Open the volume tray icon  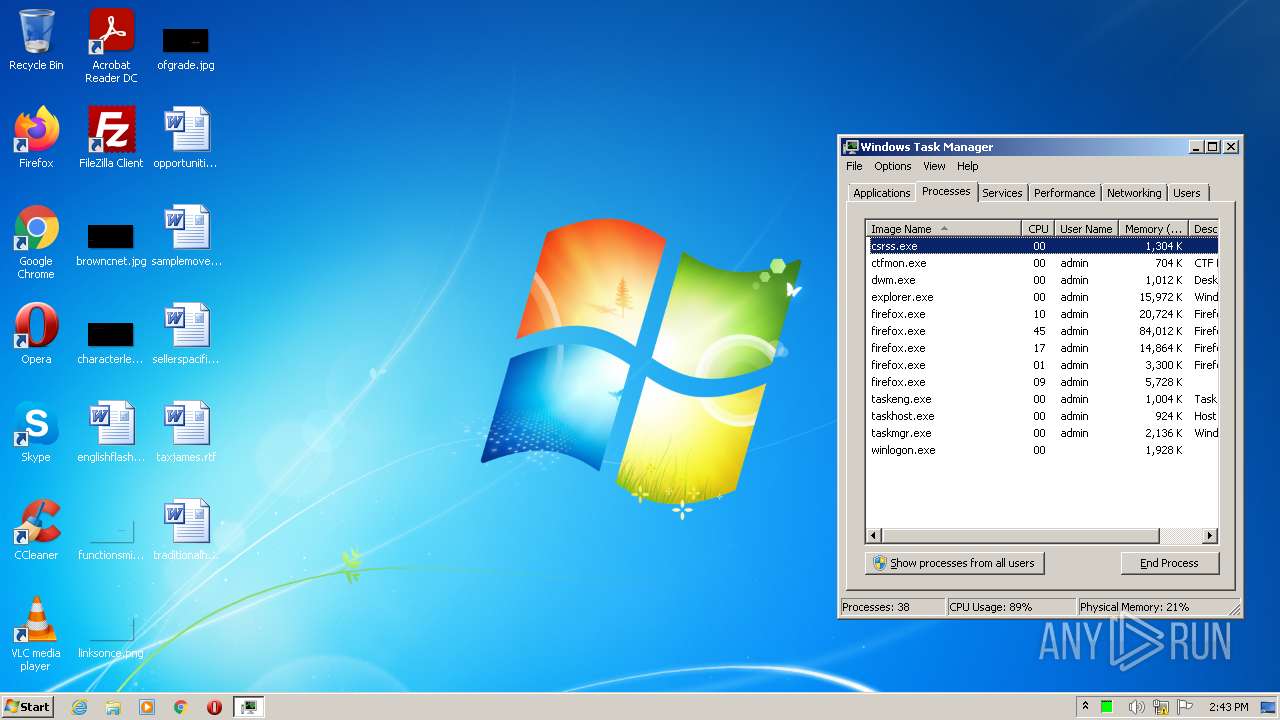pos(1136,707)
